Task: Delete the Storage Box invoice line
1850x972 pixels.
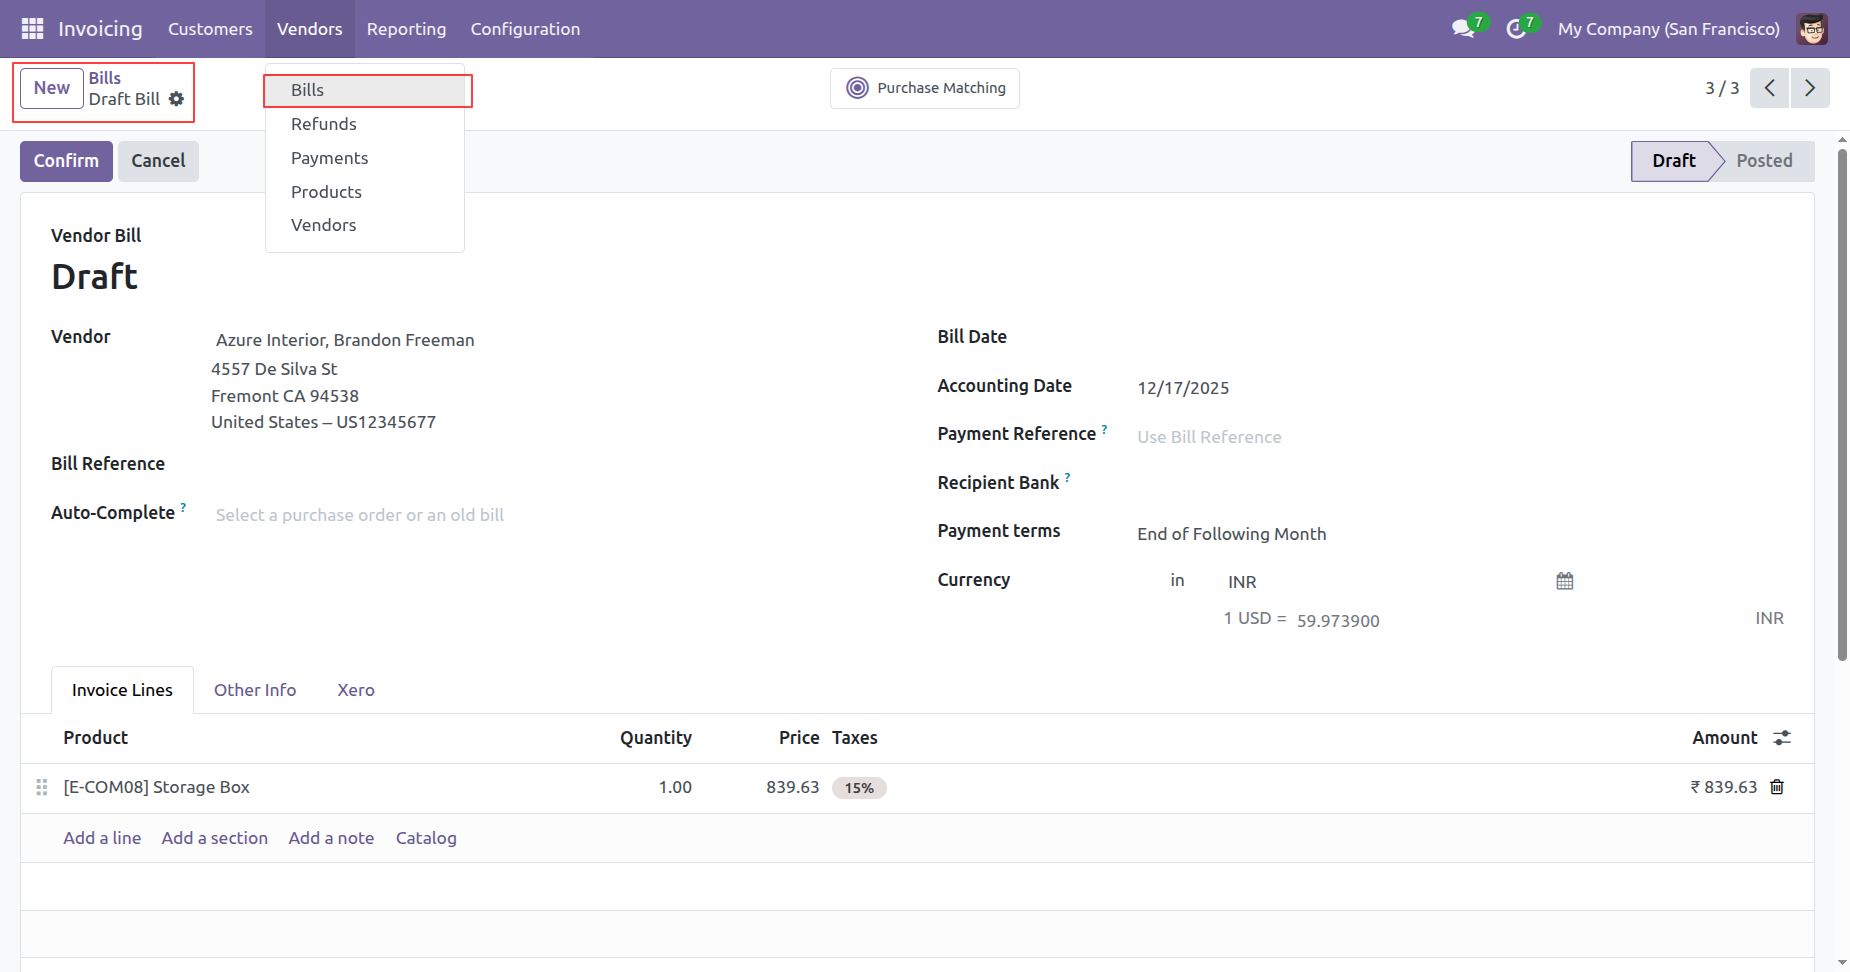Action: (x=1777, y=787)
